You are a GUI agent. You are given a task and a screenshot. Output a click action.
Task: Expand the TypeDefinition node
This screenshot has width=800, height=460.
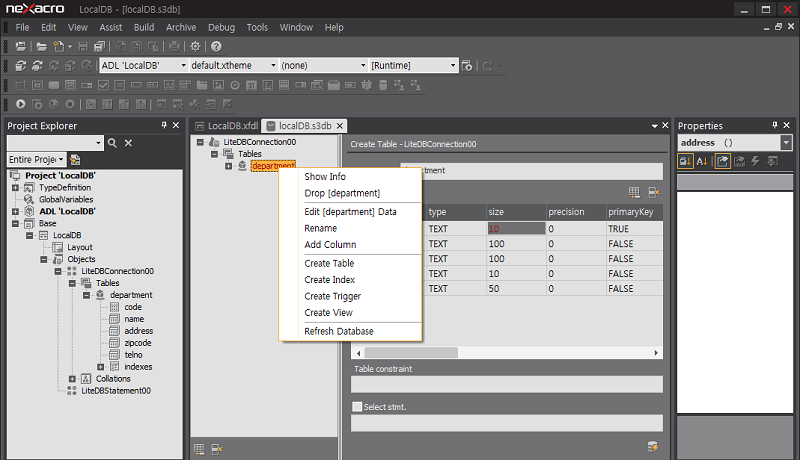[x=15, y=188]
